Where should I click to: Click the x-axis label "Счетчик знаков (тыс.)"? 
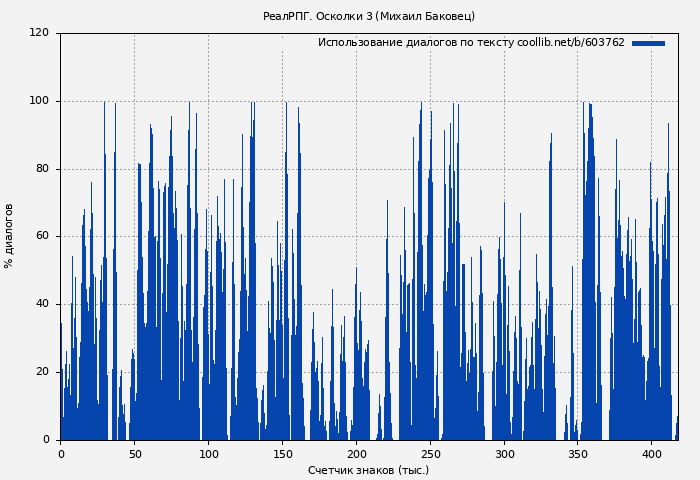[x=368, y=470]
